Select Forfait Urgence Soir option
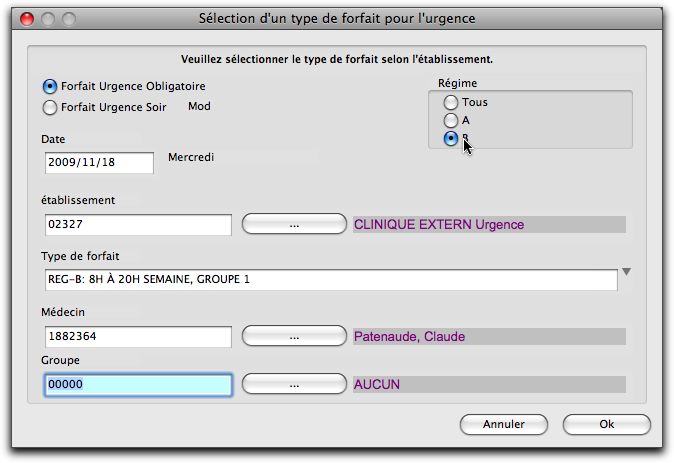This screenshot has height=463, width=674. (x=50, y=107)
